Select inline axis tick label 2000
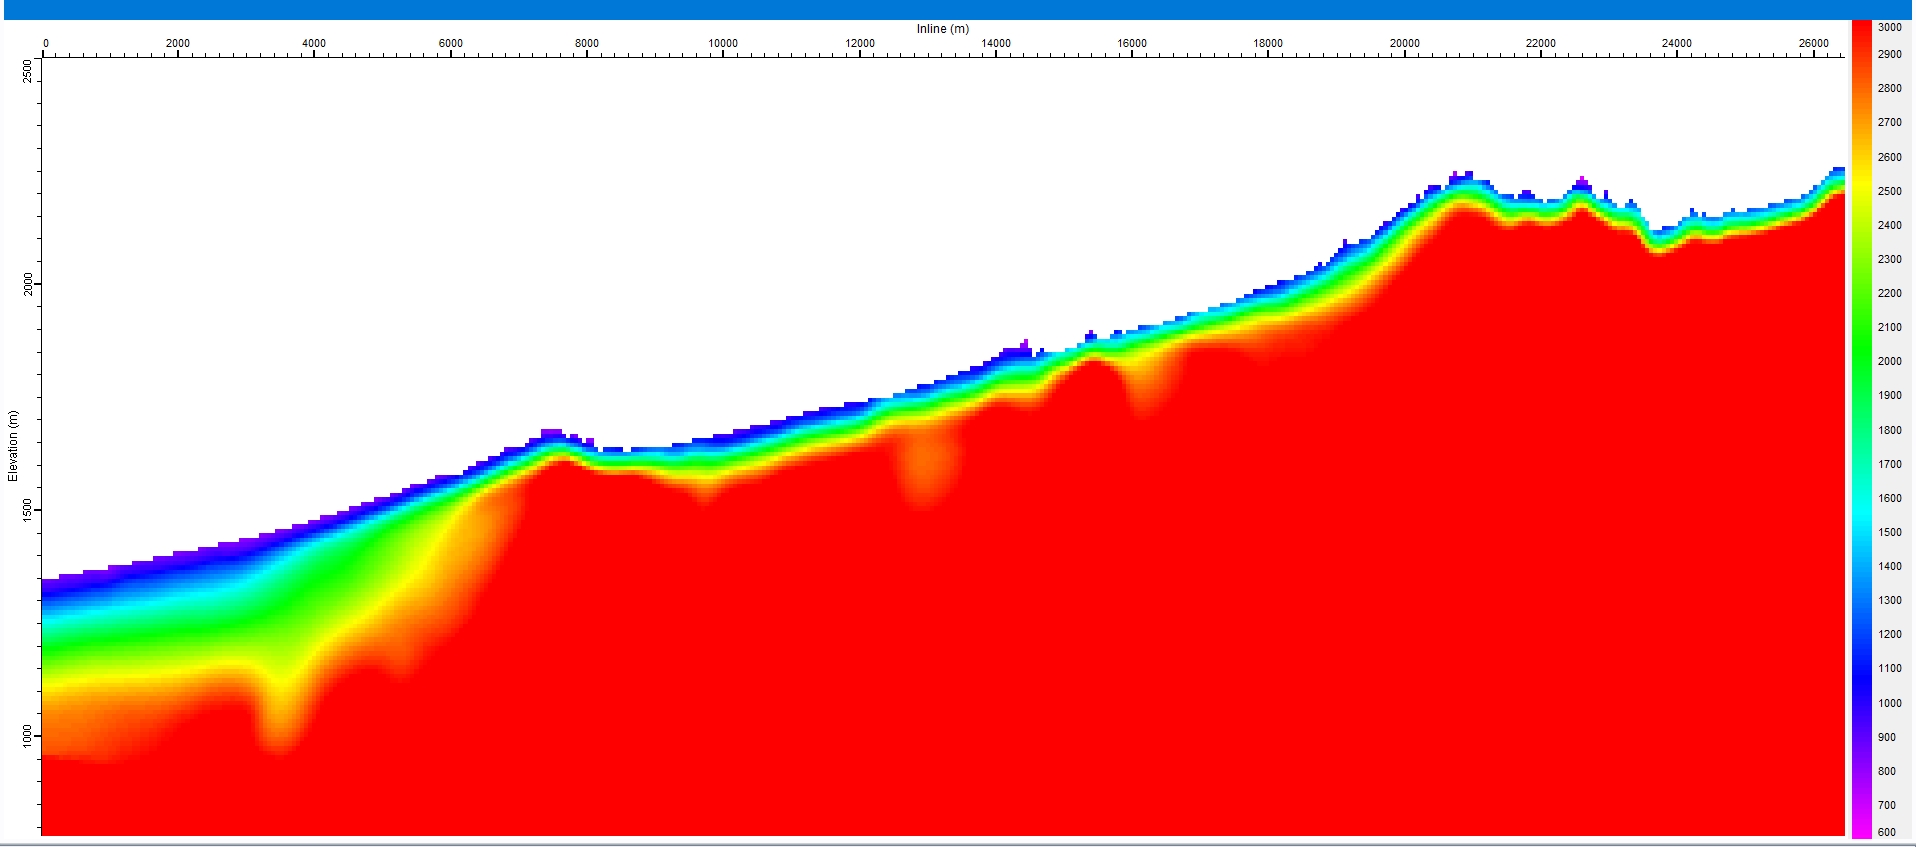Screen dimensions: 1916x847 point(177,44)
